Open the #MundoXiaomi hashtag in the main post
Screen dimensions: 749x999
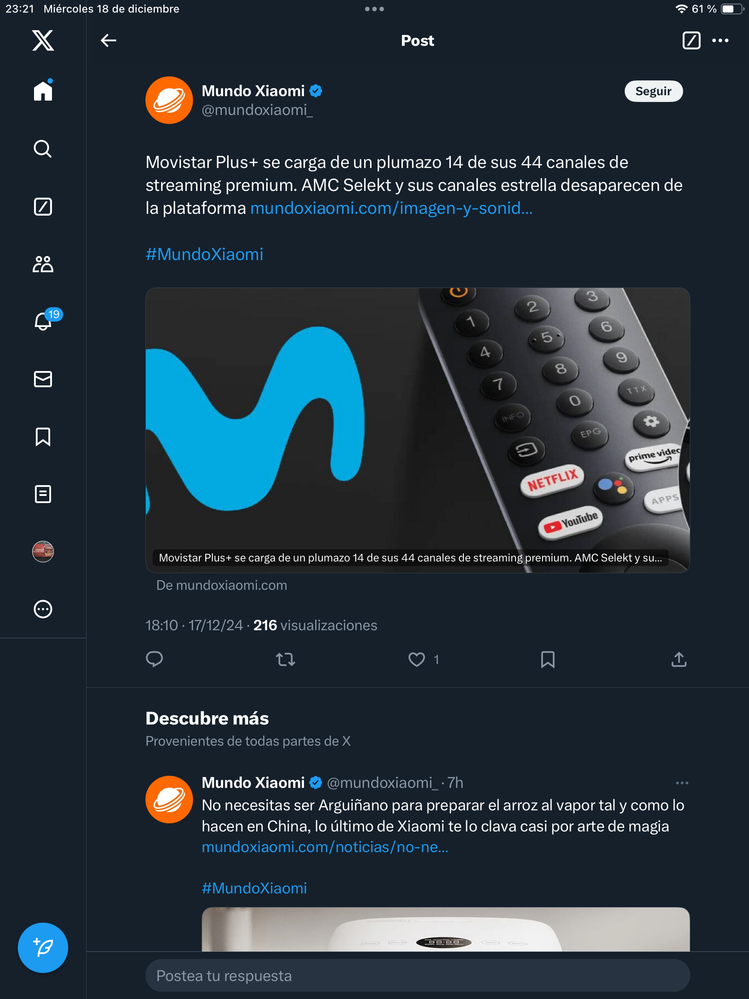[204, 254]
